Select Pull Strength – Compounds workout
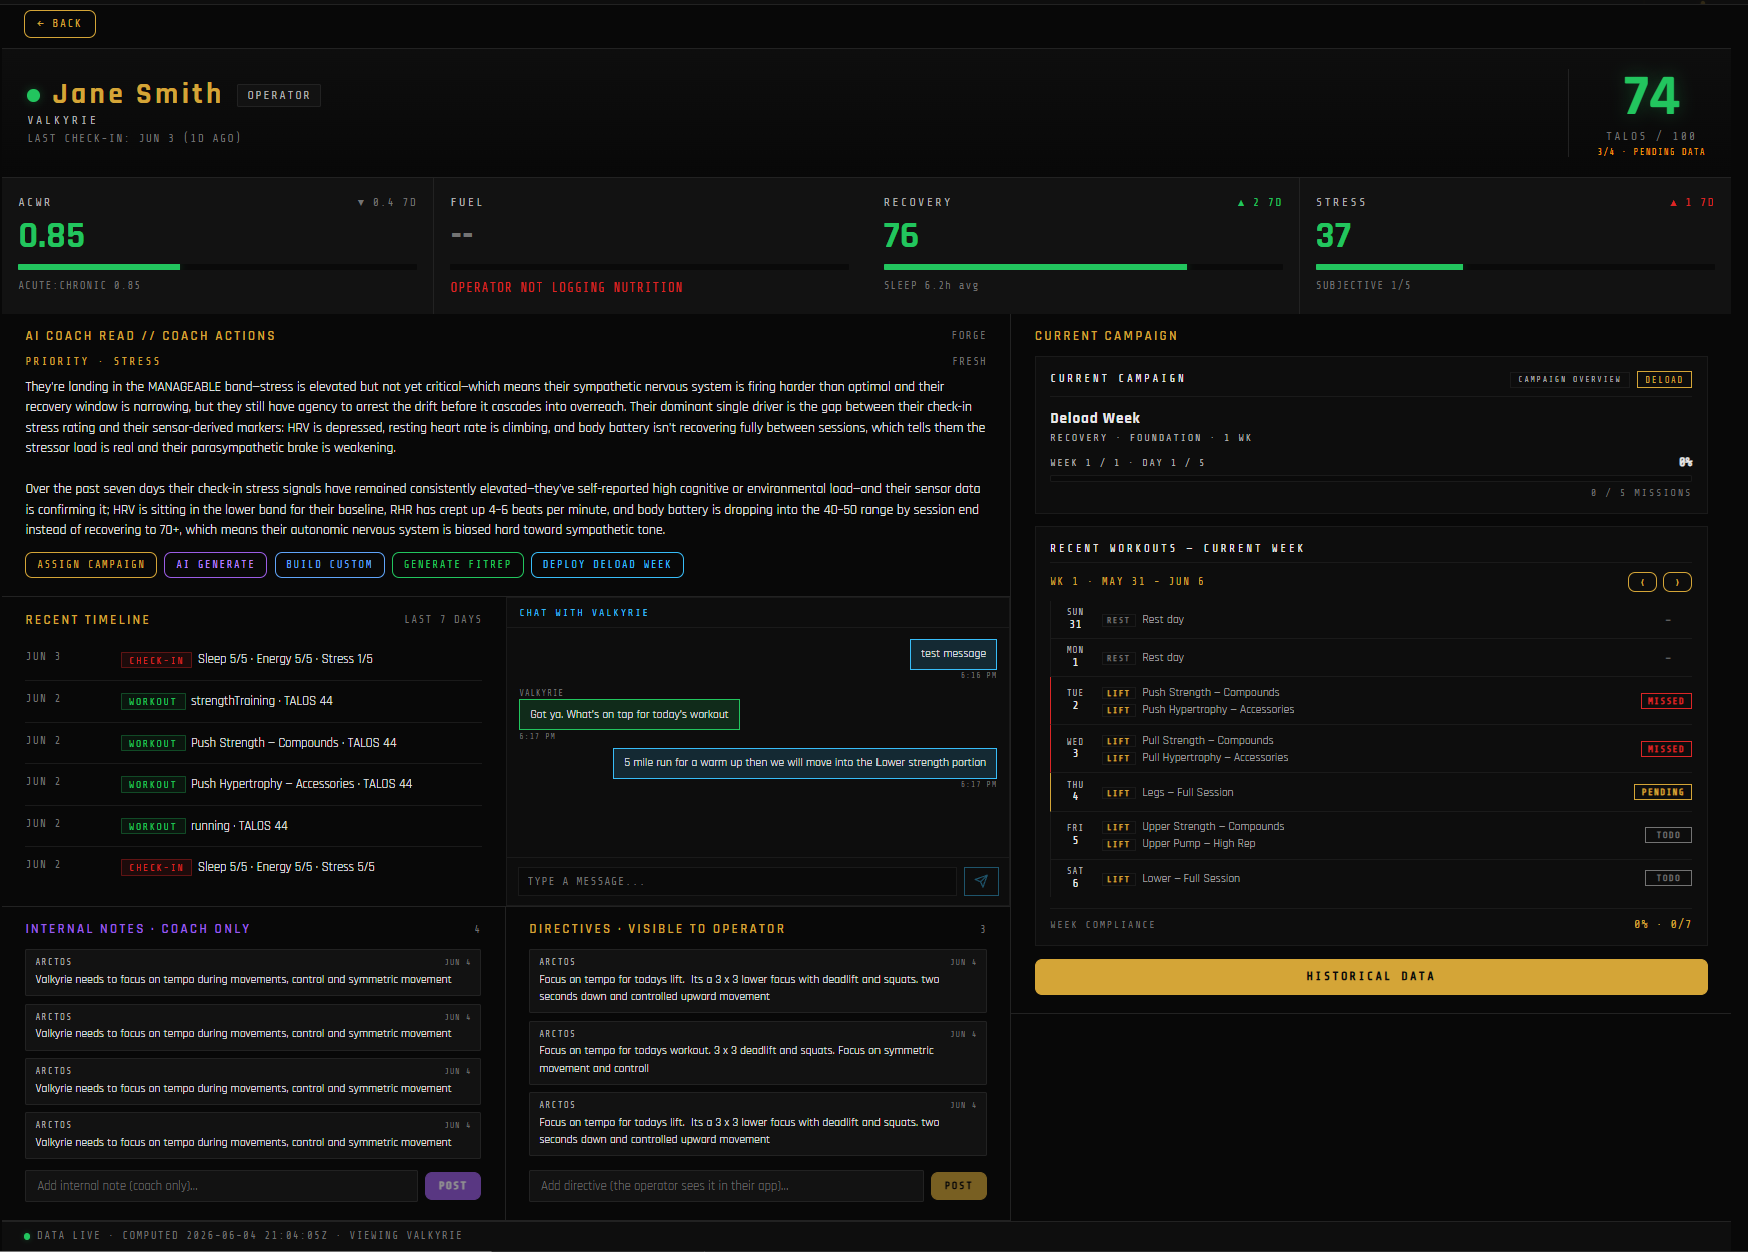The image size is (1748, 1252). coord(1207,740)
